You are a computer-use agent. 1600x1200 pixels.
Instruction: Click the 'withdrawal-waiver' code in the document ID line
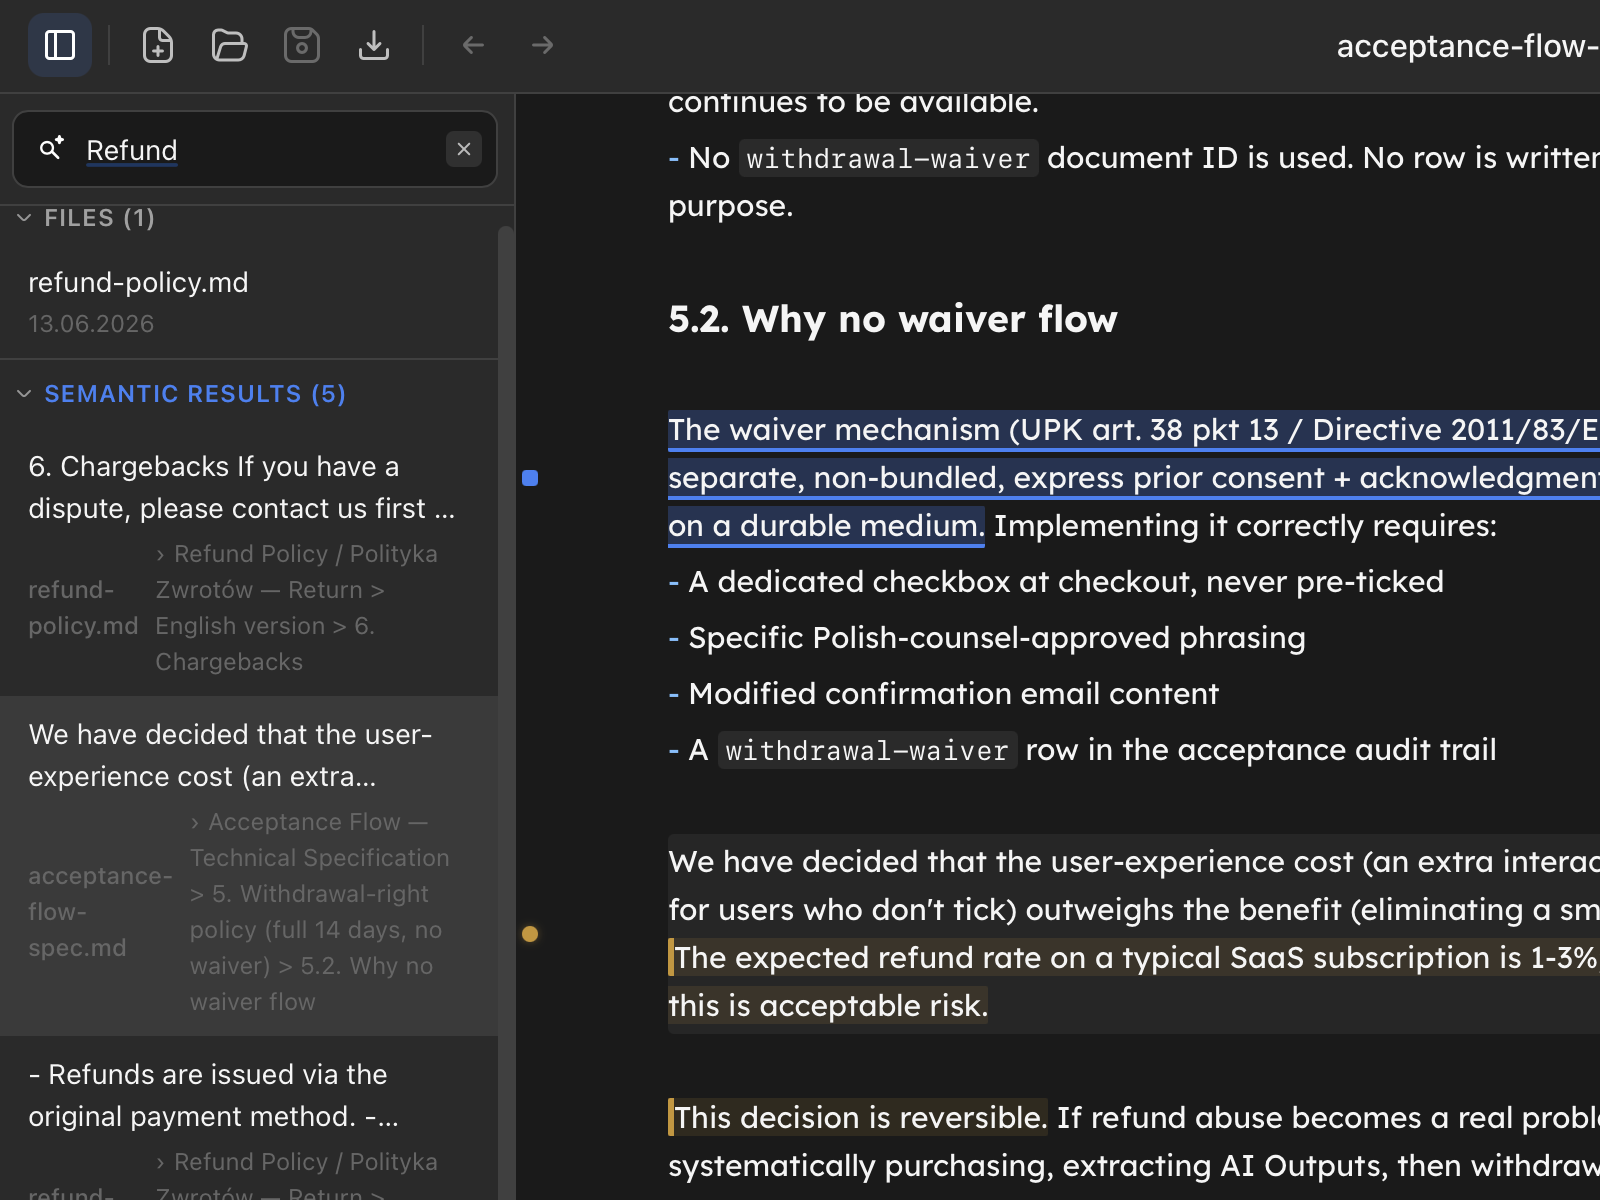pos(888,158)
